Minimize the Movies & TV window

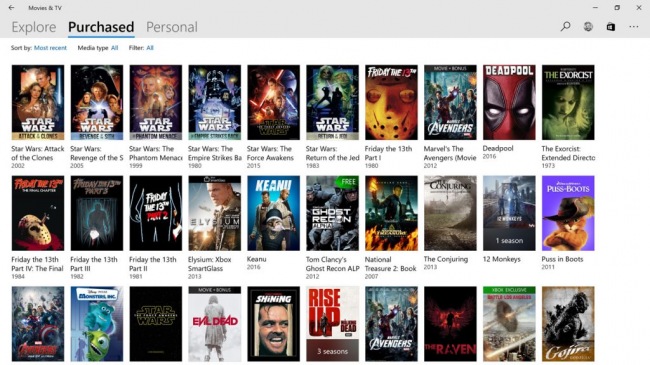pyautogui.click(x=595, y=7)
